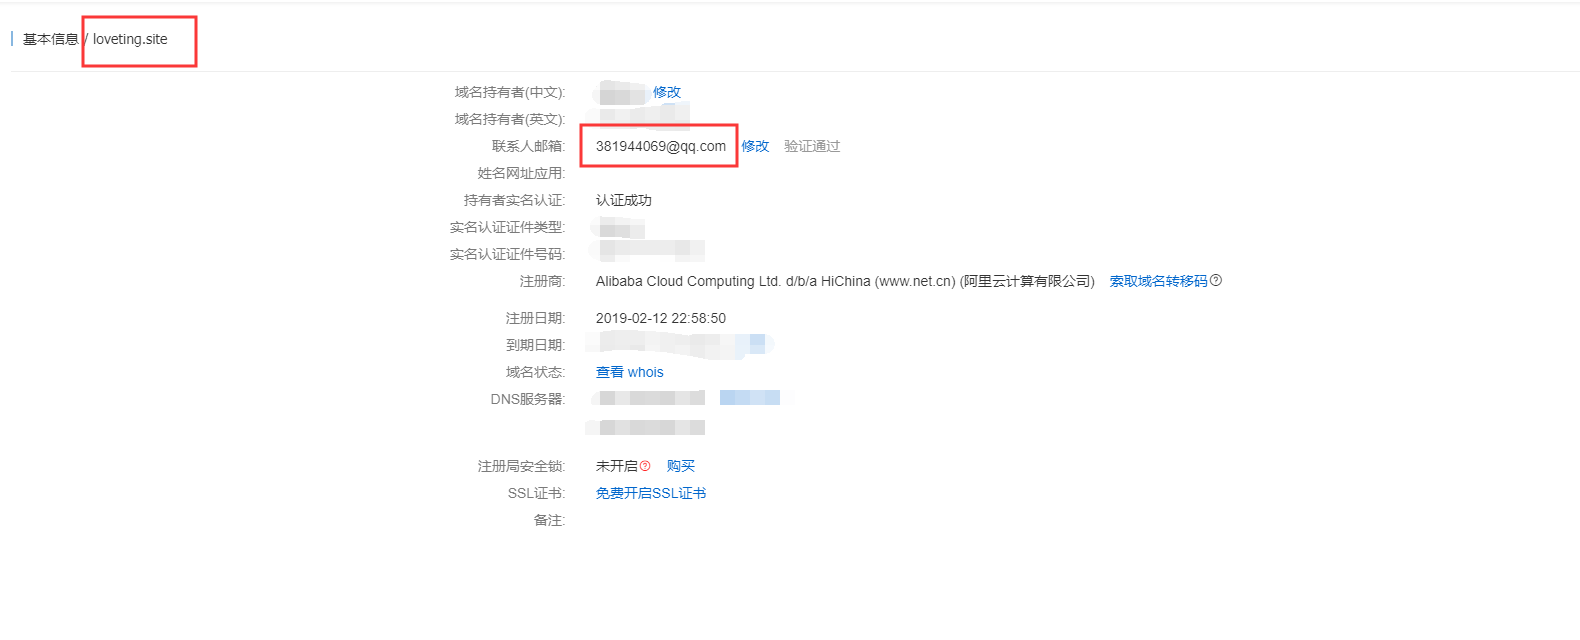Click the 认证成功 verification status
The width and height of the screenshot is (1580, 640).
coord(624,200)
